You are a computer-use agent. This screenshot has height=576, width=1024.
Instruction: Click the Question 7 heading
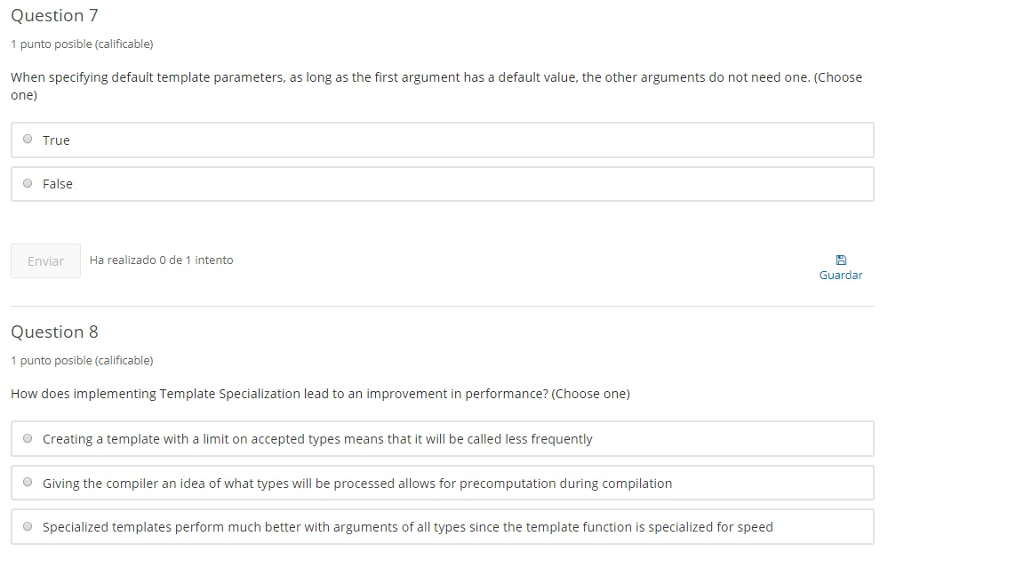pos(54,16)
